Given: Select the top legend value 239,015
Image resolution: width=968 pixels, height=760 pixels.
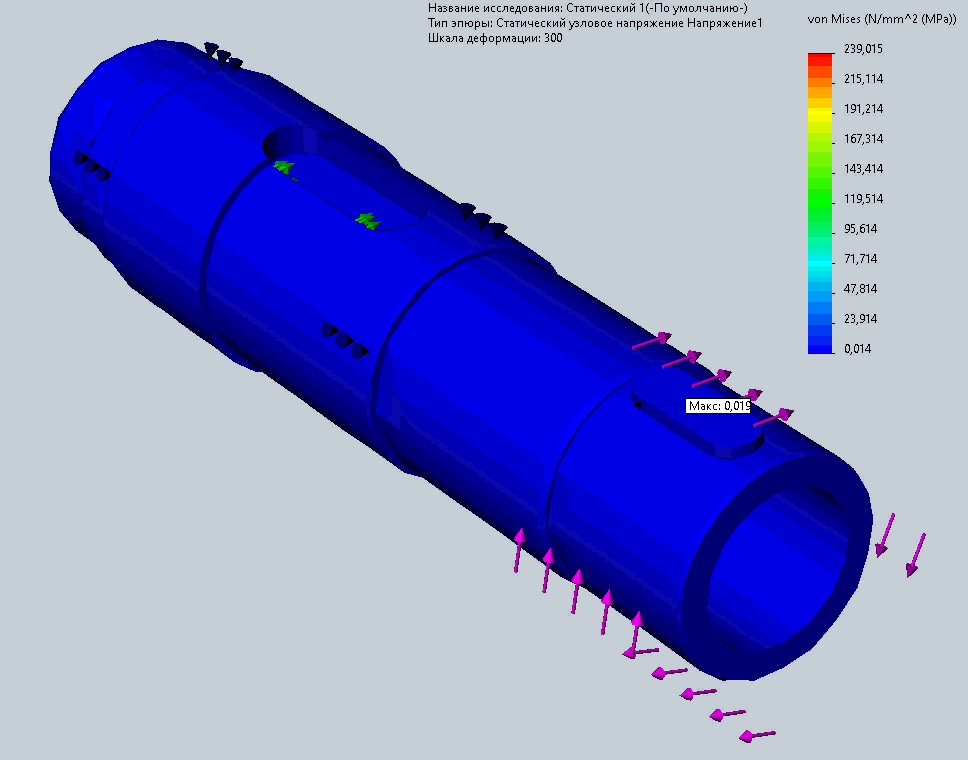Looking at the screenshot, I should click(863, 49).
